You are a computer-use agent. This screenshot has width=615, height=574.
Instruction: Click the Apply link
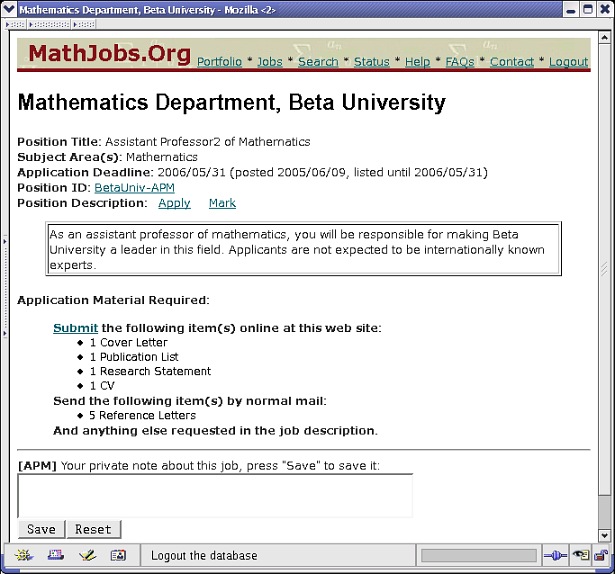pyautogui.click(x=175, y=203)
